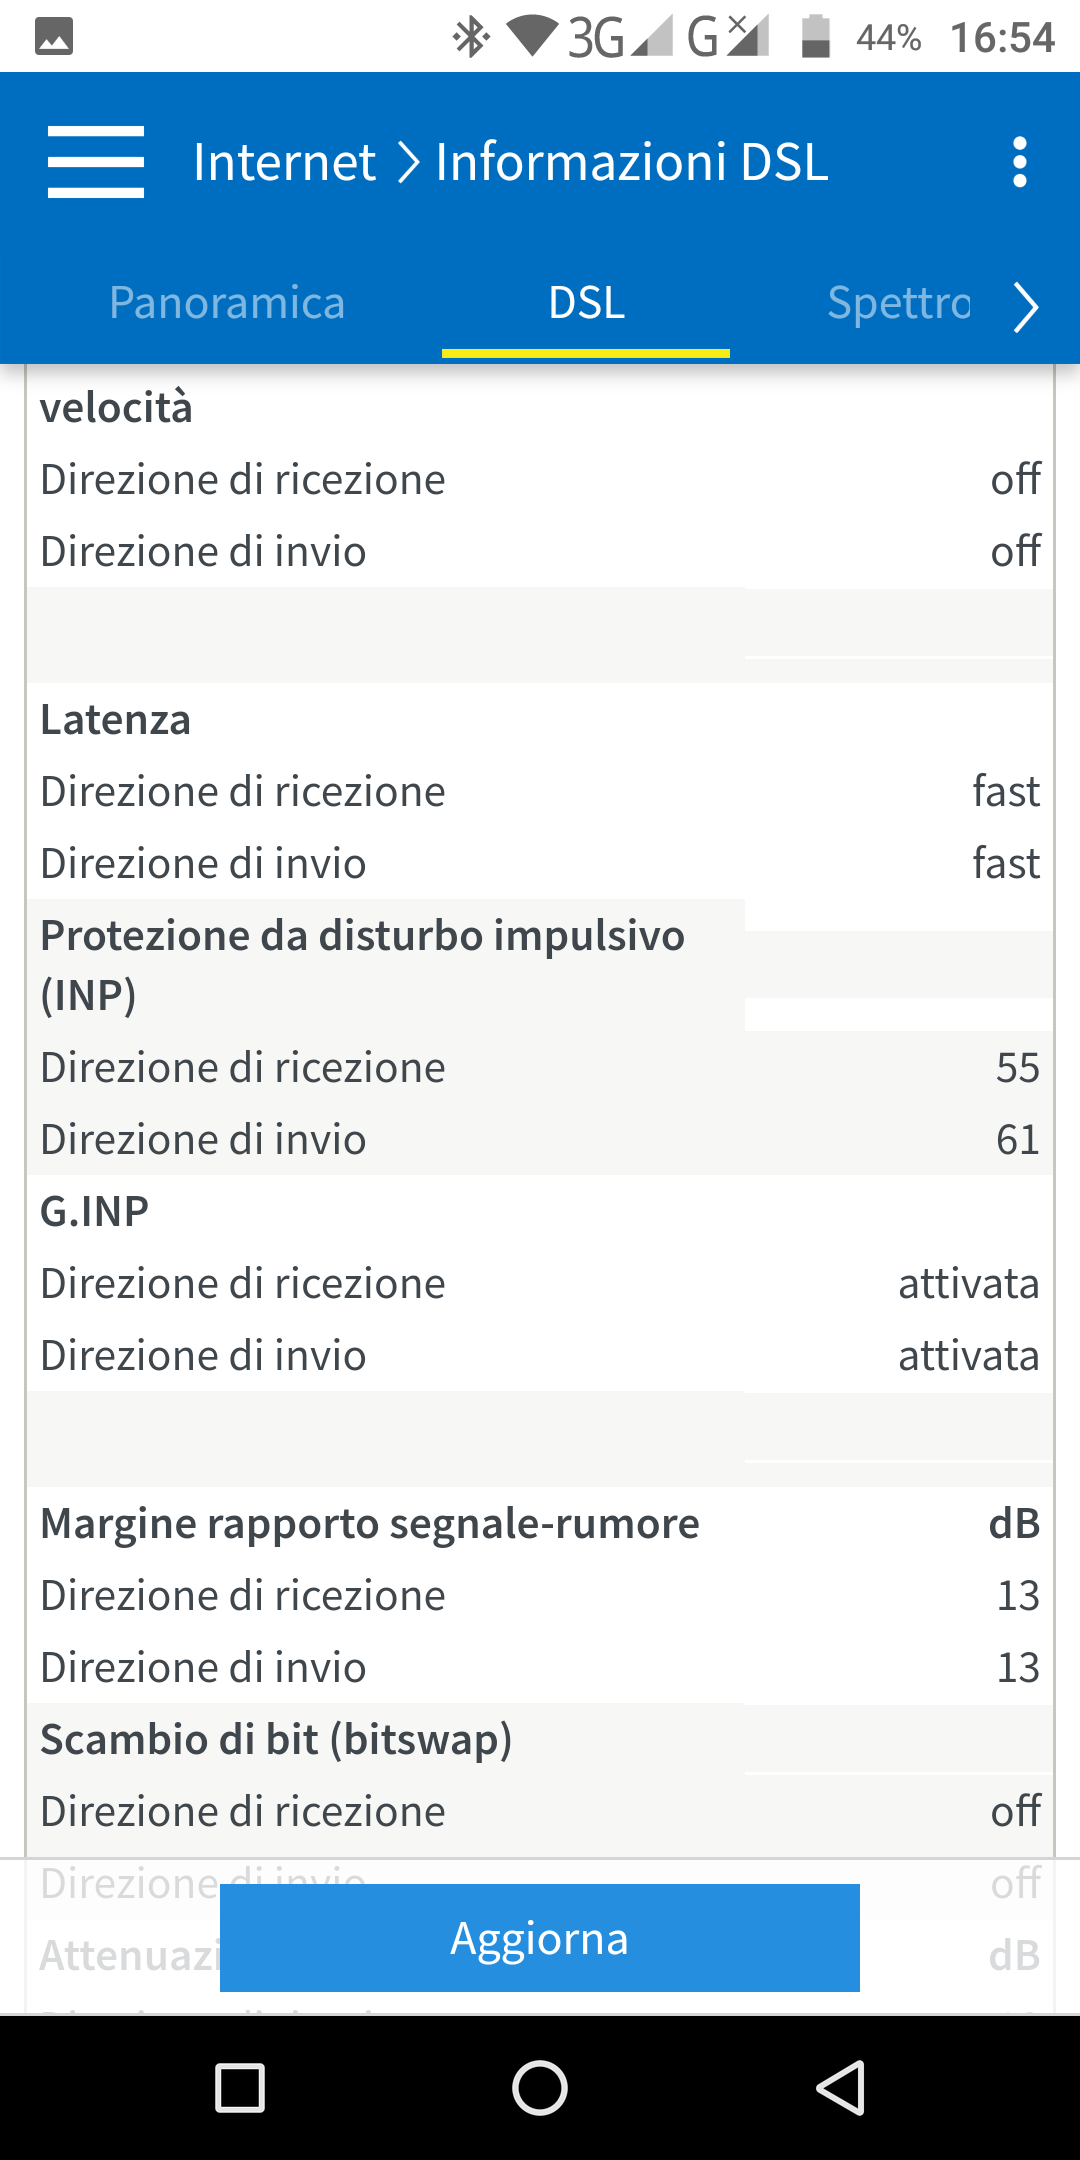Tap the image notification icon
Viewport: 1080px width, 2160px height.
point(54,37)
